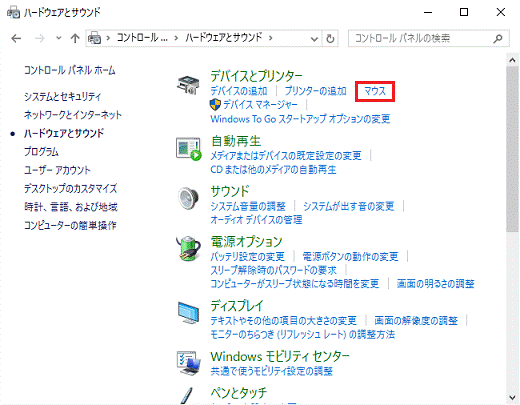Click システム音量の調整 link

(x=248, y=206)
